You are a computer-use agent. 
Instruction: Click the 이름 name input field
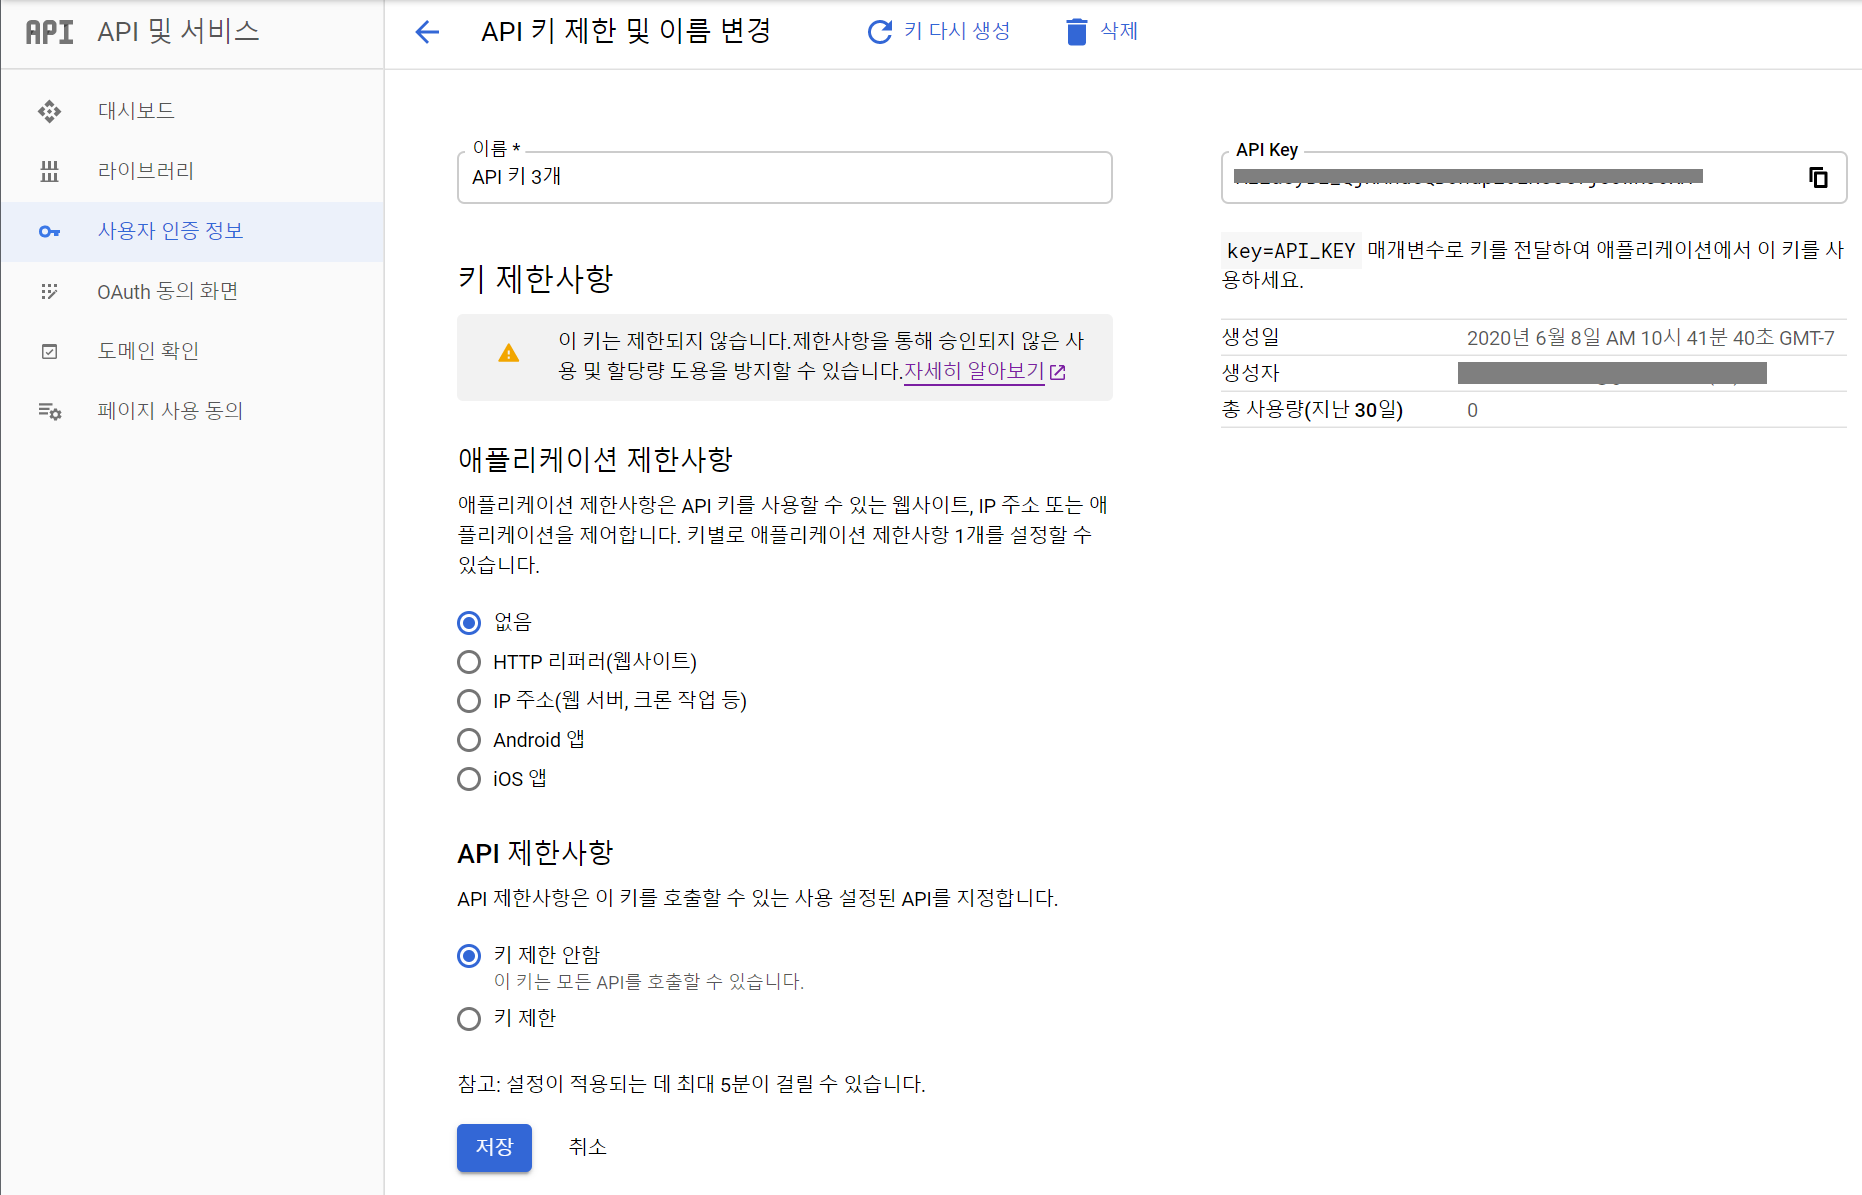coord(784,178)
